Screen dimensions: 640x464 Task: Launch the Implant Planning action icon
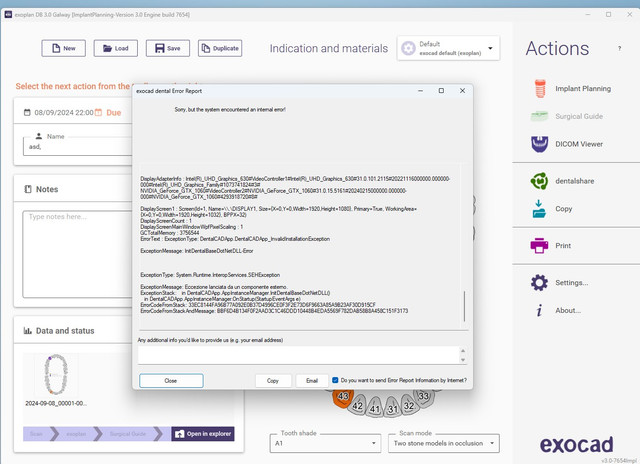tap(540, 89)
